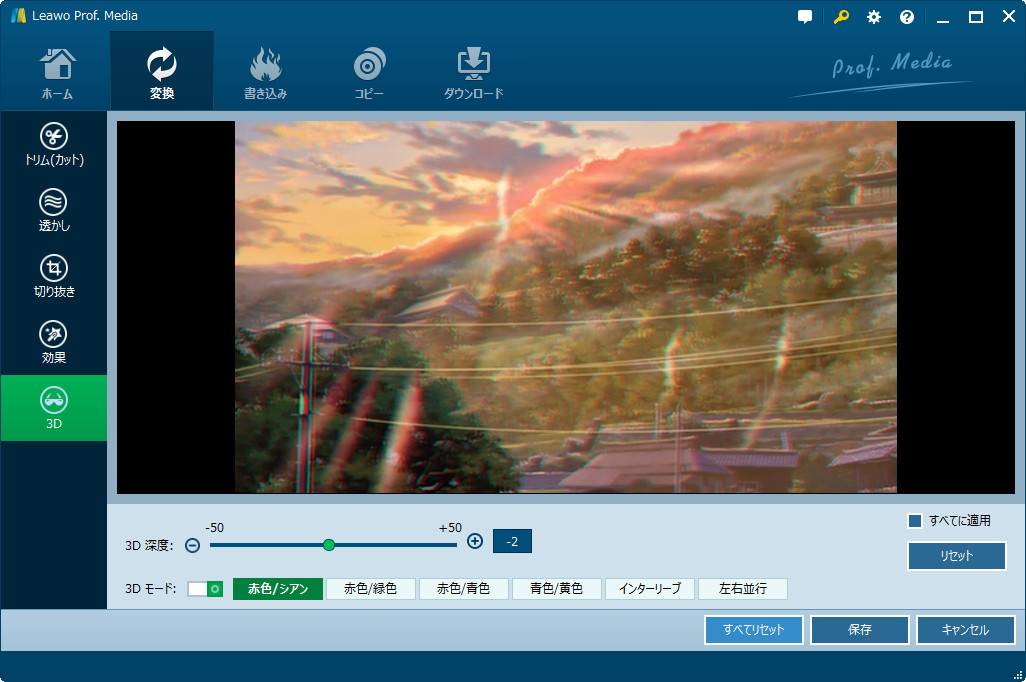Open help with the question mark icon
Image resolution: width=1026 pixels, height=682 pixels.
907,17
